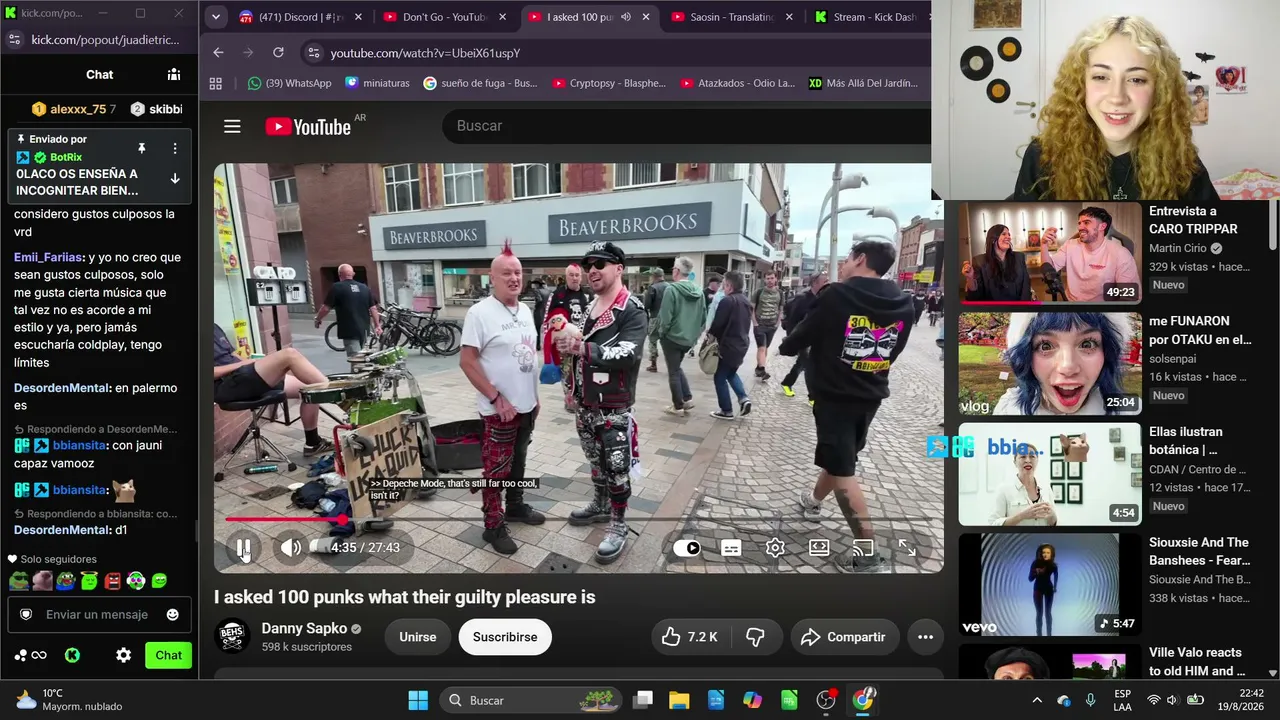Screen dimensions: 1280x720
Task: Click the Unirse button
Action: click(418, 637)
